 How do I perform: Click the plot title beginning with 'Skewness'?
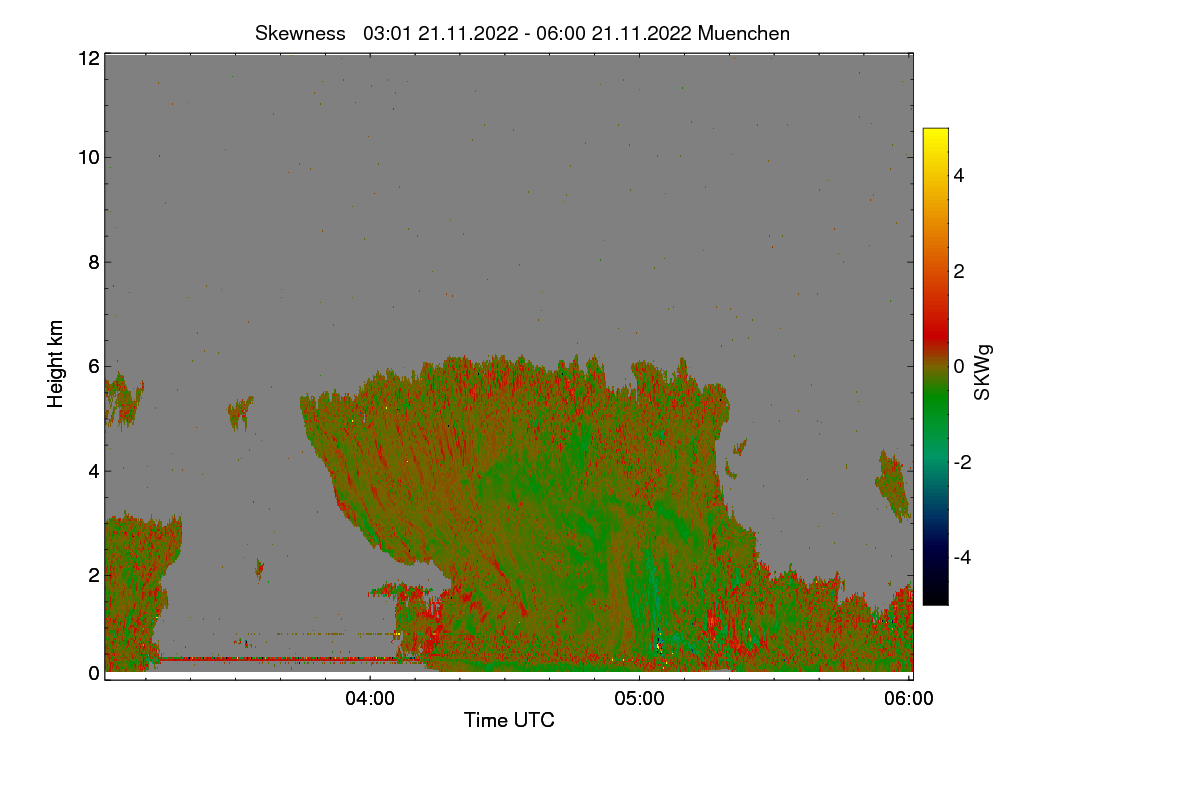(x=522, y=33)
